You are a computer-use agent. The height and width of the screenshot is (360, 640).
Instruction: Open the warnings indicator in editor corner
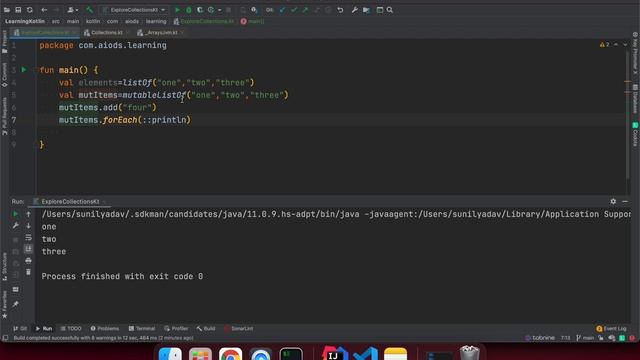(x=604, y=44)
